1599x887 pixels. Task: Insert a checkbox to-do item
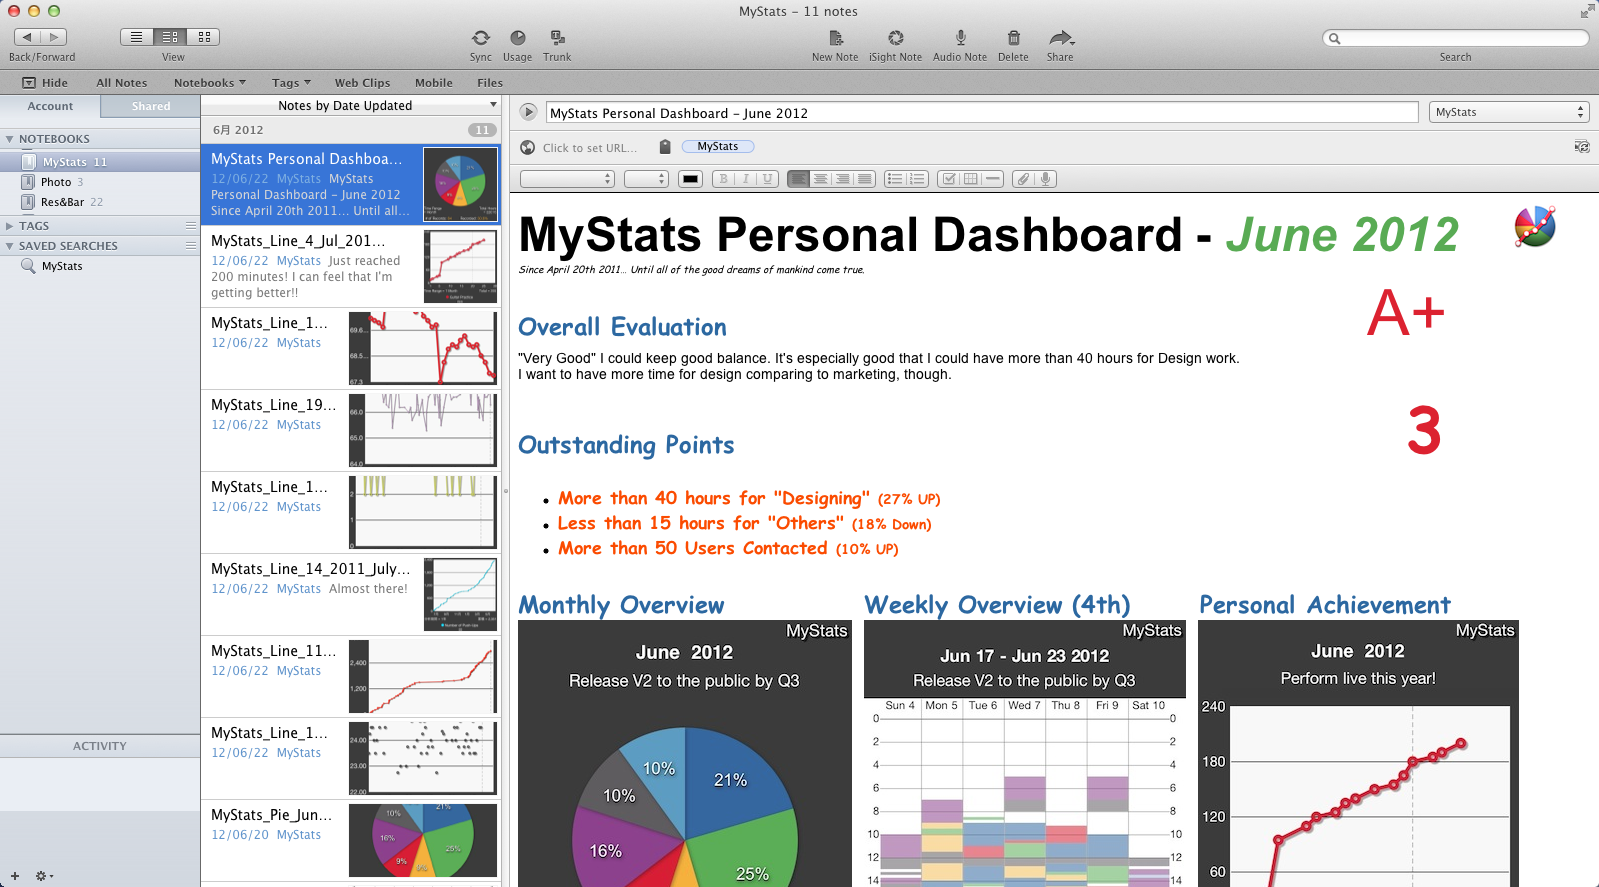click(x=948, y=179)
